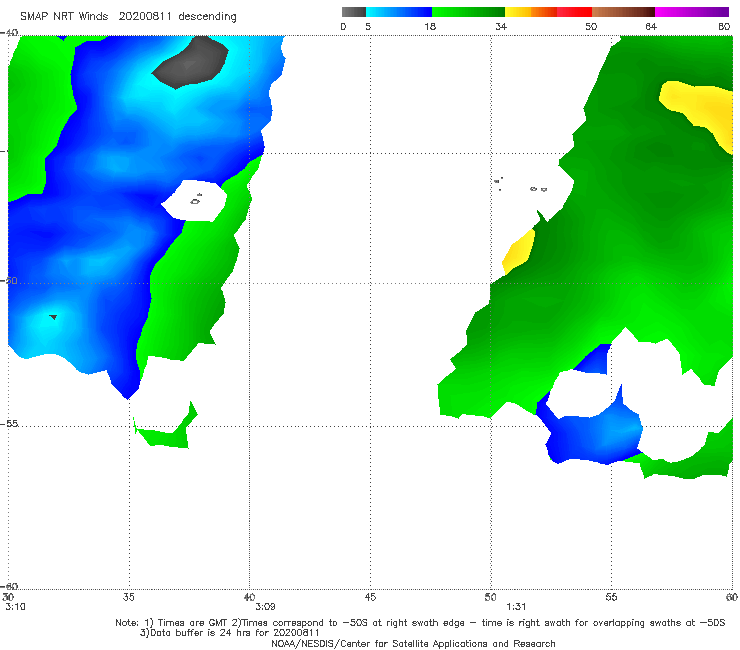Click the '40' longitude axis label
The width and height of the screenshot is (740, 650).
pos(249,597)
